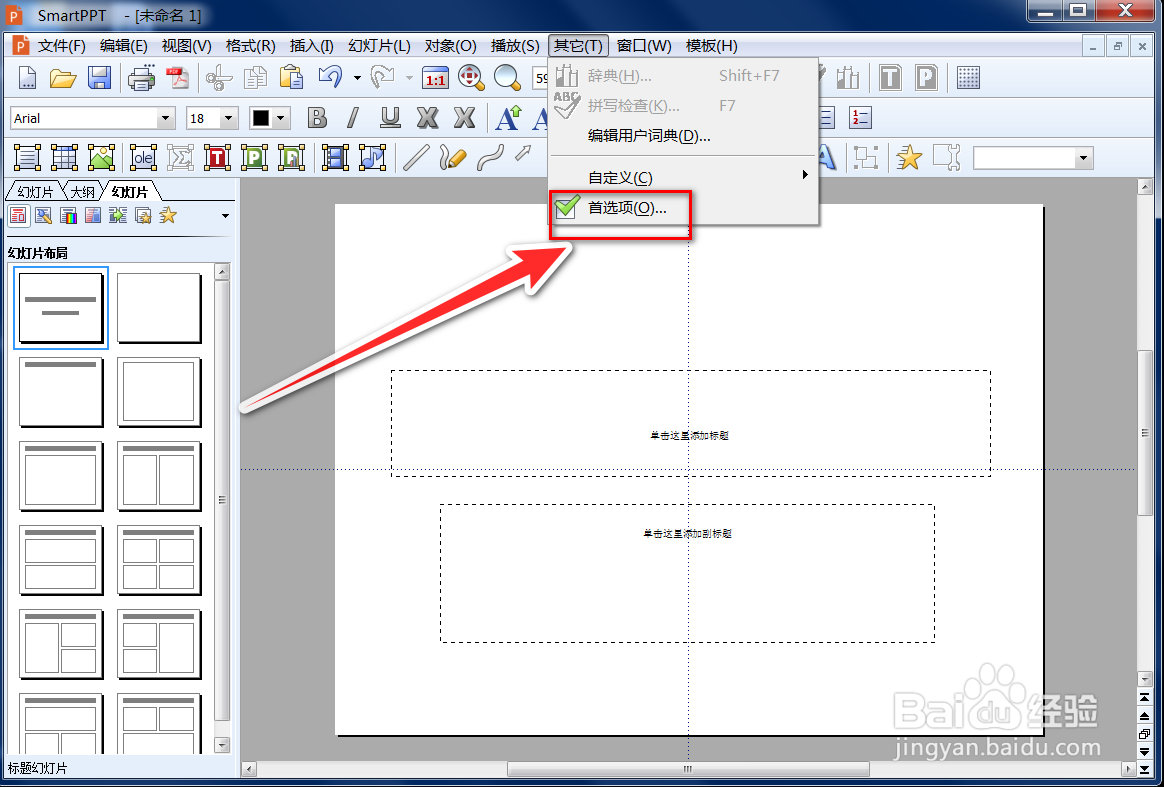Insert a movie clip frame

tap(336, 157)
